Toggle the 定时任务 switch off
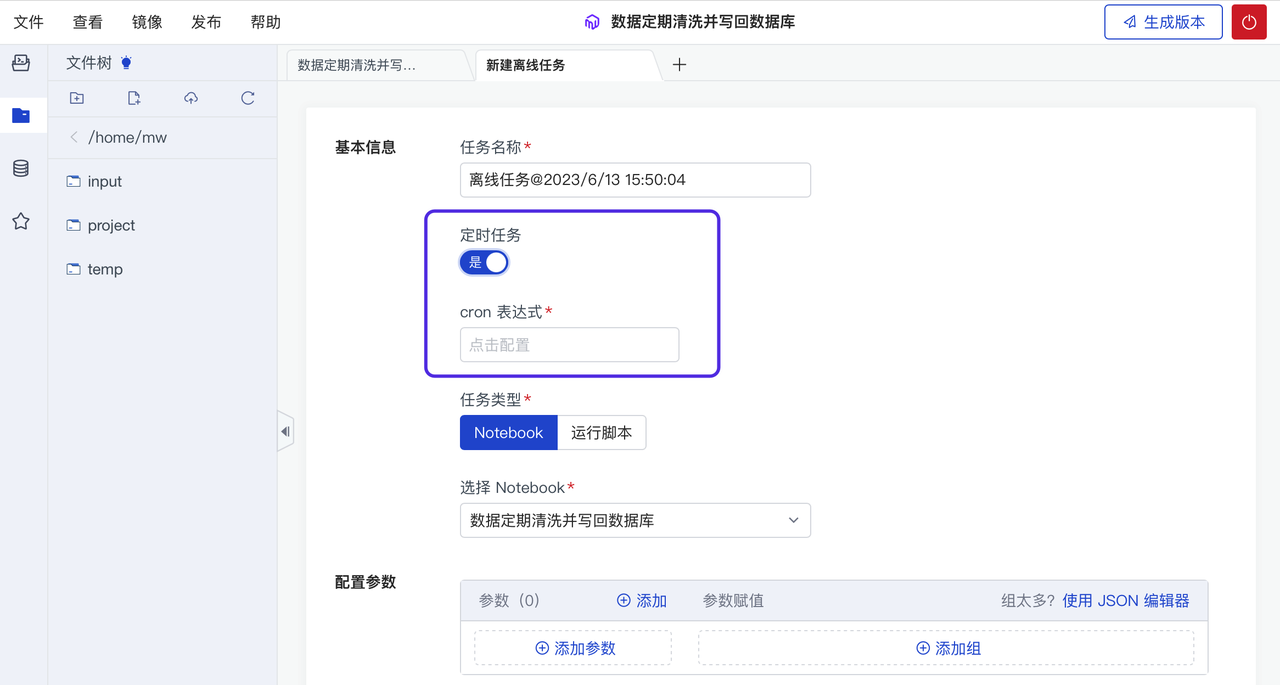Image resolution: width=1280 pixels, height=685 pixels. point(484,262)
